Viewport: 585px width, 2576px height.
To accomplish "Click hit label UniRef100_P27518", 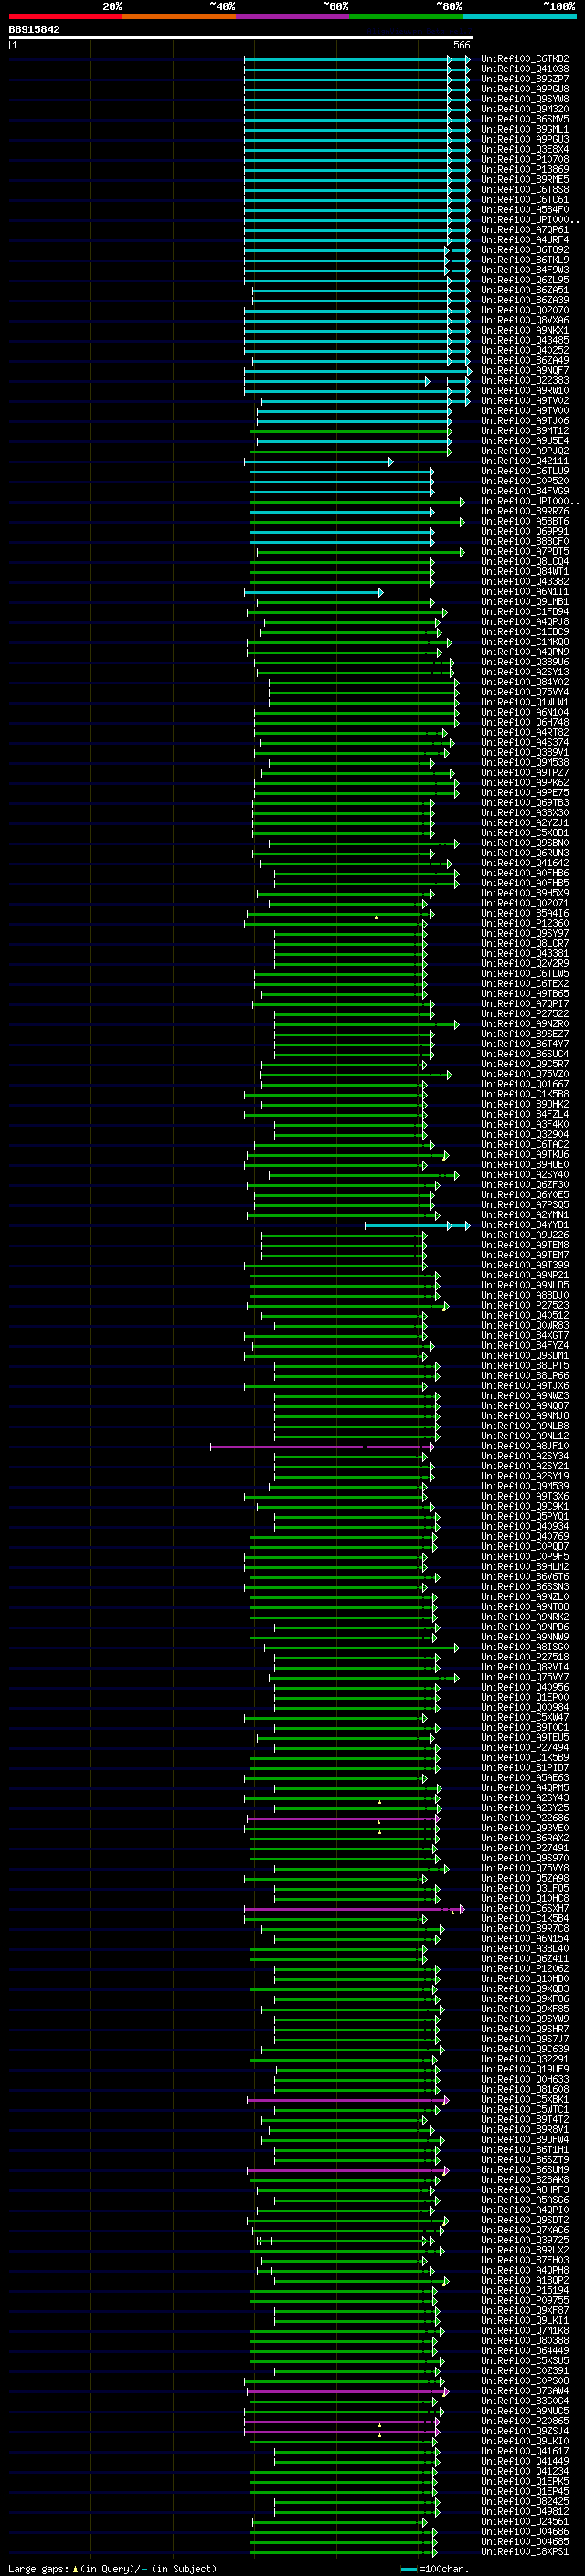I will [x=525, y=1657].
